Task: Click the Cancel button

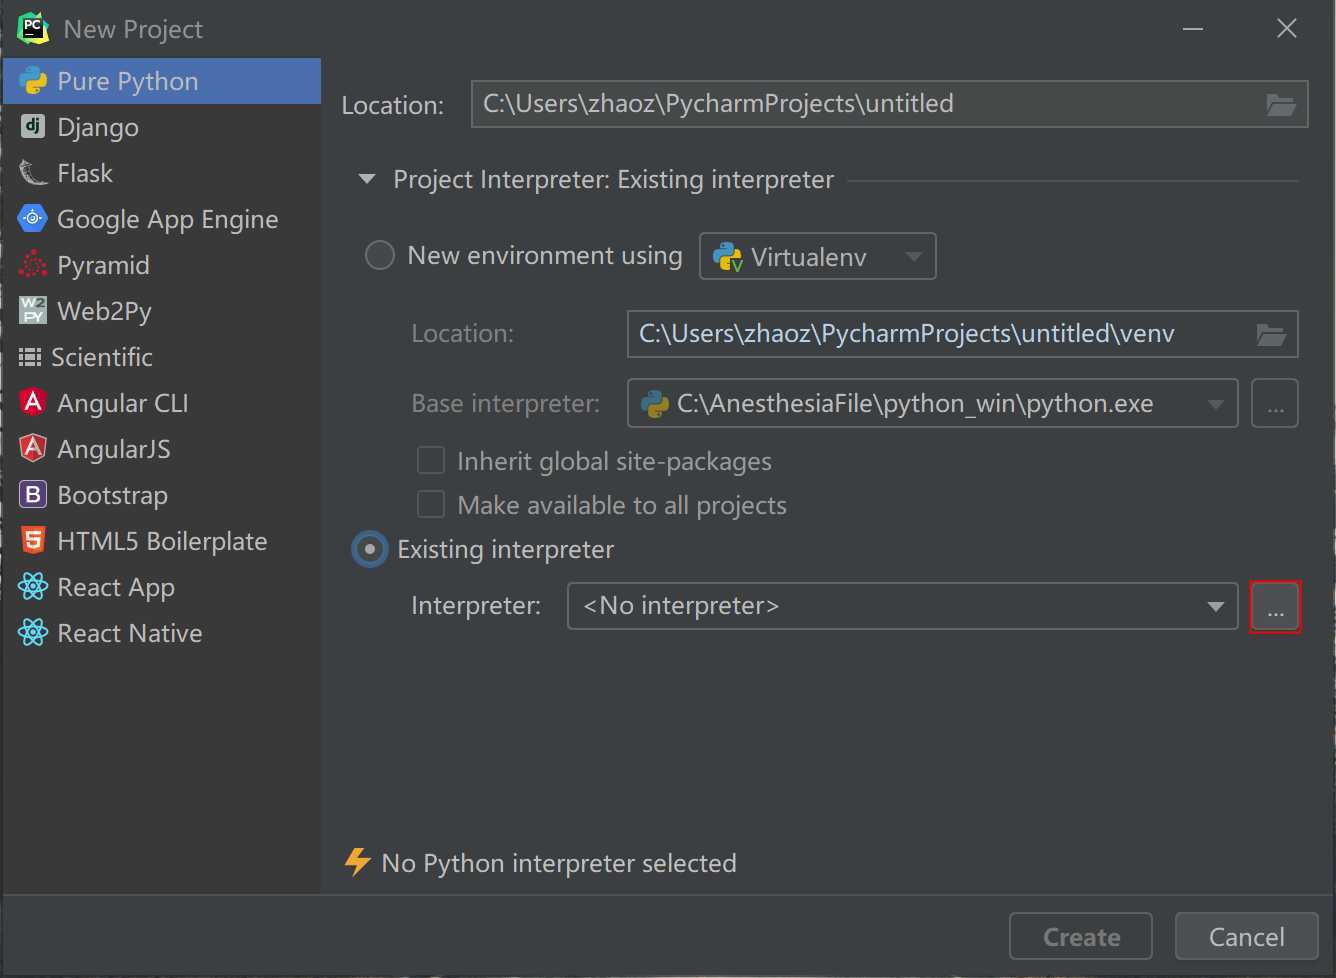Action: coord(1246,937)
